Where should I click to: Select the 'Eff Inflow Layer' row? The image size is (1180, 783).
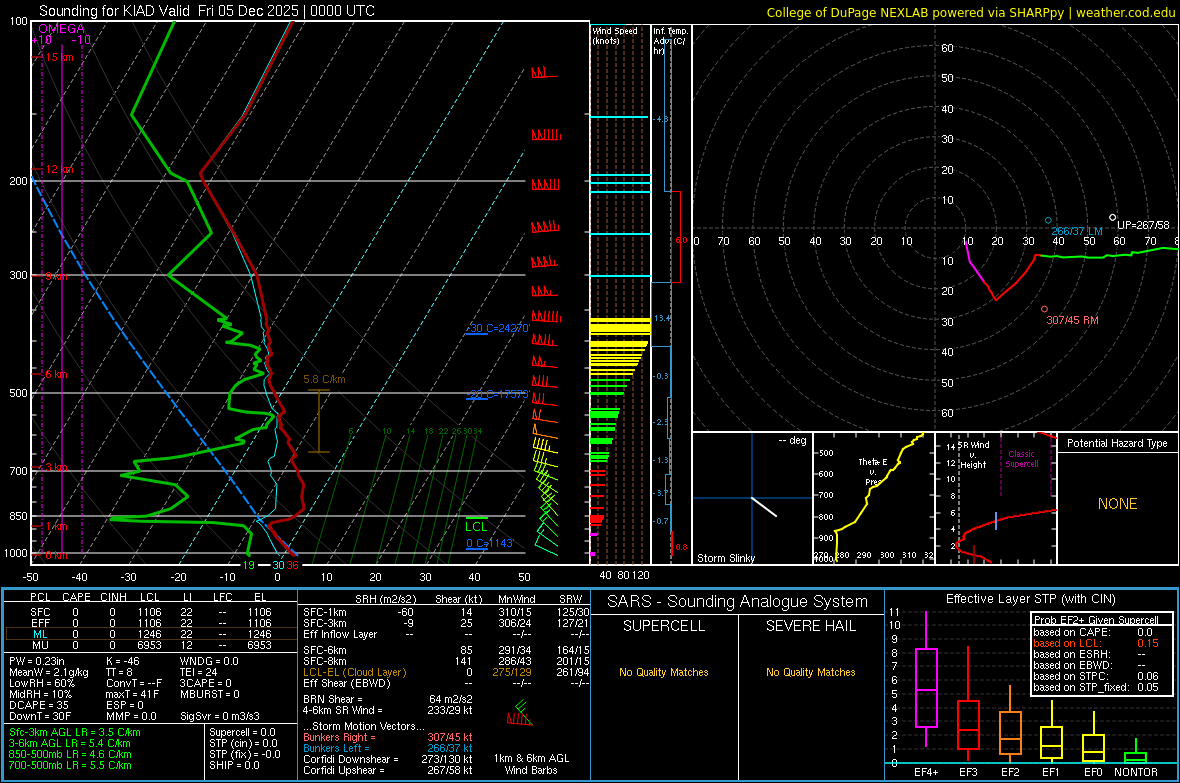446,634
